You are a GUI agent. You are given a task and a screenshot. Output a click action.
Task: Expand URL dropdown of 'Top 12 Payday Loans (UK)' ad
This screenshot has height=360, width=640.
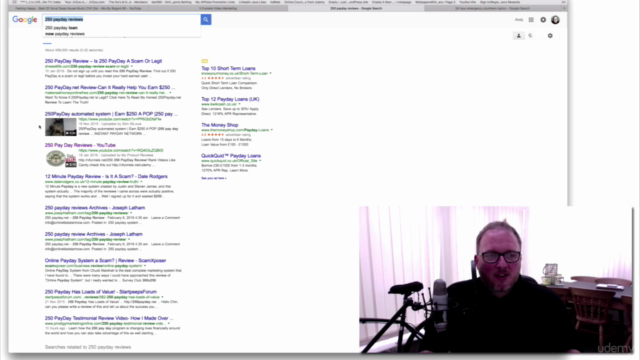coord(239,104)
